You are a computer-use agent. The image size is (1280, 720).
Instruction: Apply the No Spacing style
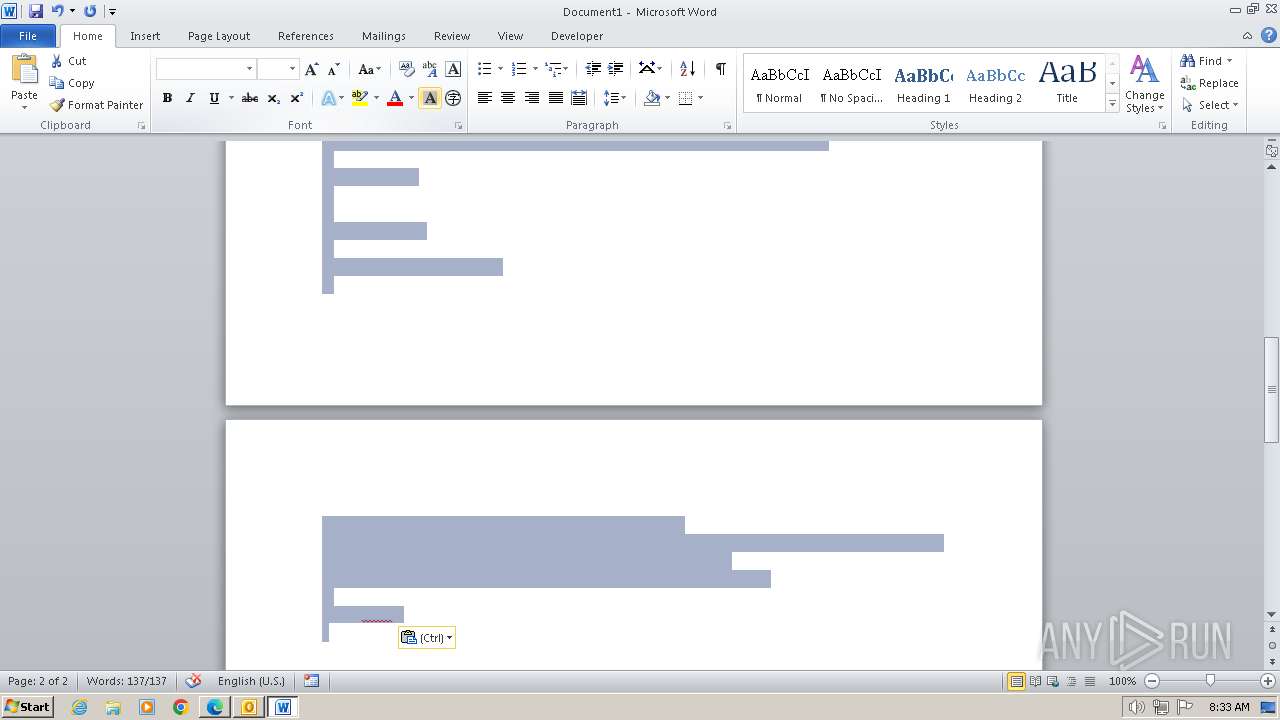[x=851, y=84]
